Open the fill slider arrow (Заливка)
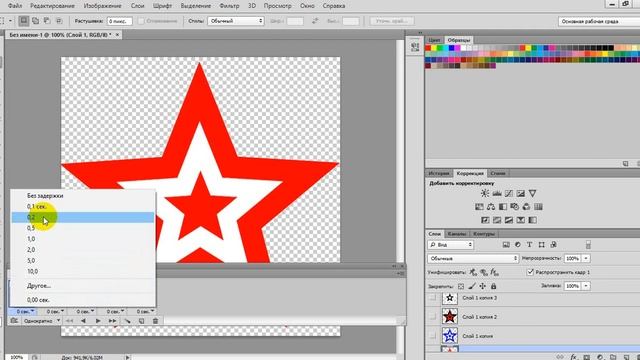This screenshot has width=640, height=360. point(586,286)
